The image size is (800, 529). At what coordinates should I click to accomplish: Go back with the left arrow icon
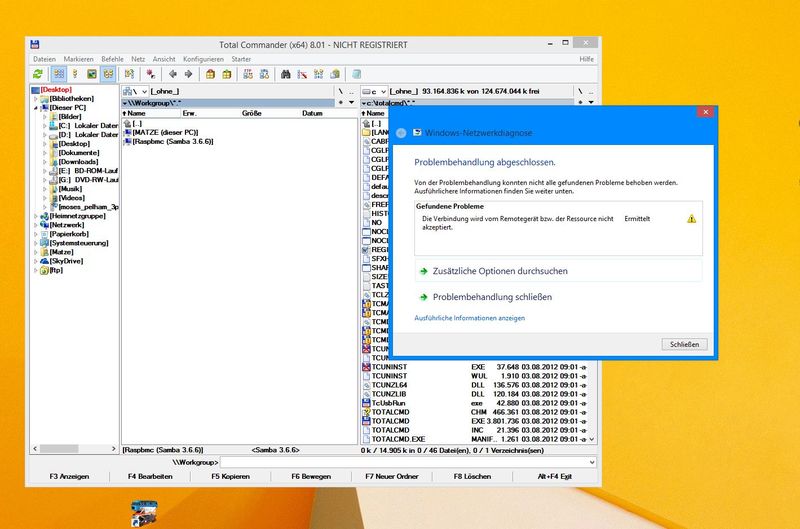(172, 74)
